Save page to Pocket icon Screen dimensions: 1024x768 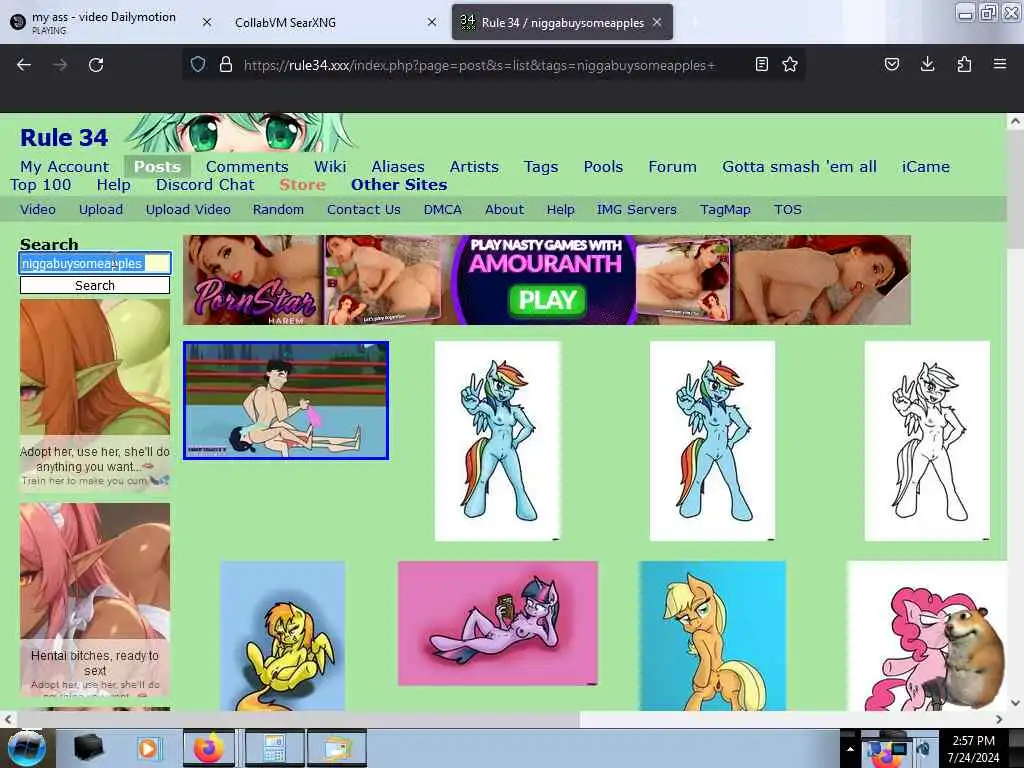(892, 64)
